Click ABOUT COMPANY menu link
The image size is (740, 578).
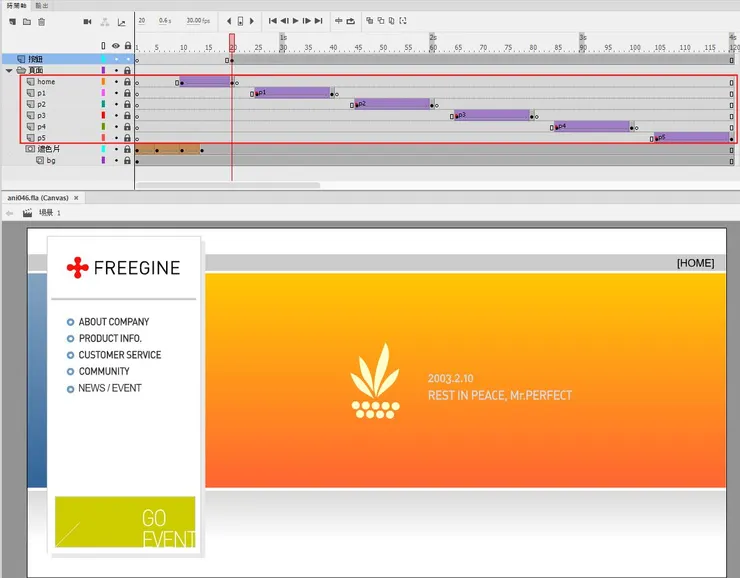click(114, 322)
